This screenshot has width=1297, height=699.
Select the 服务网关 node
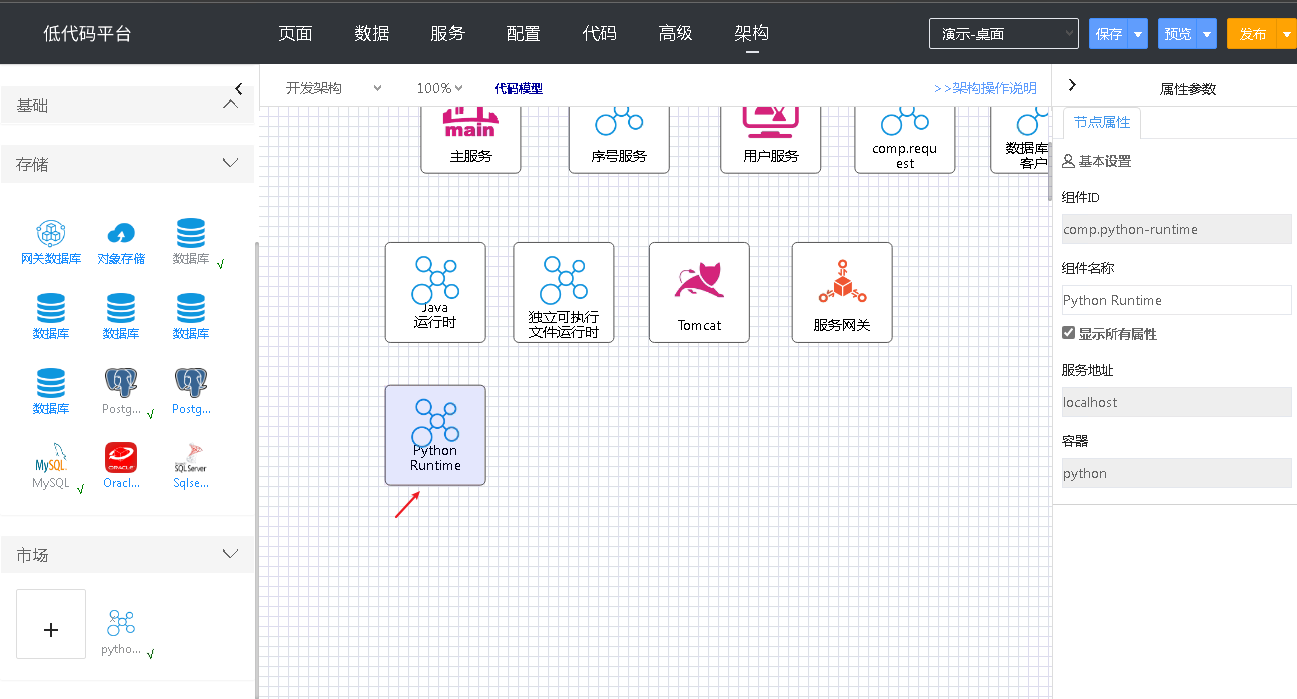coord(842,292)
